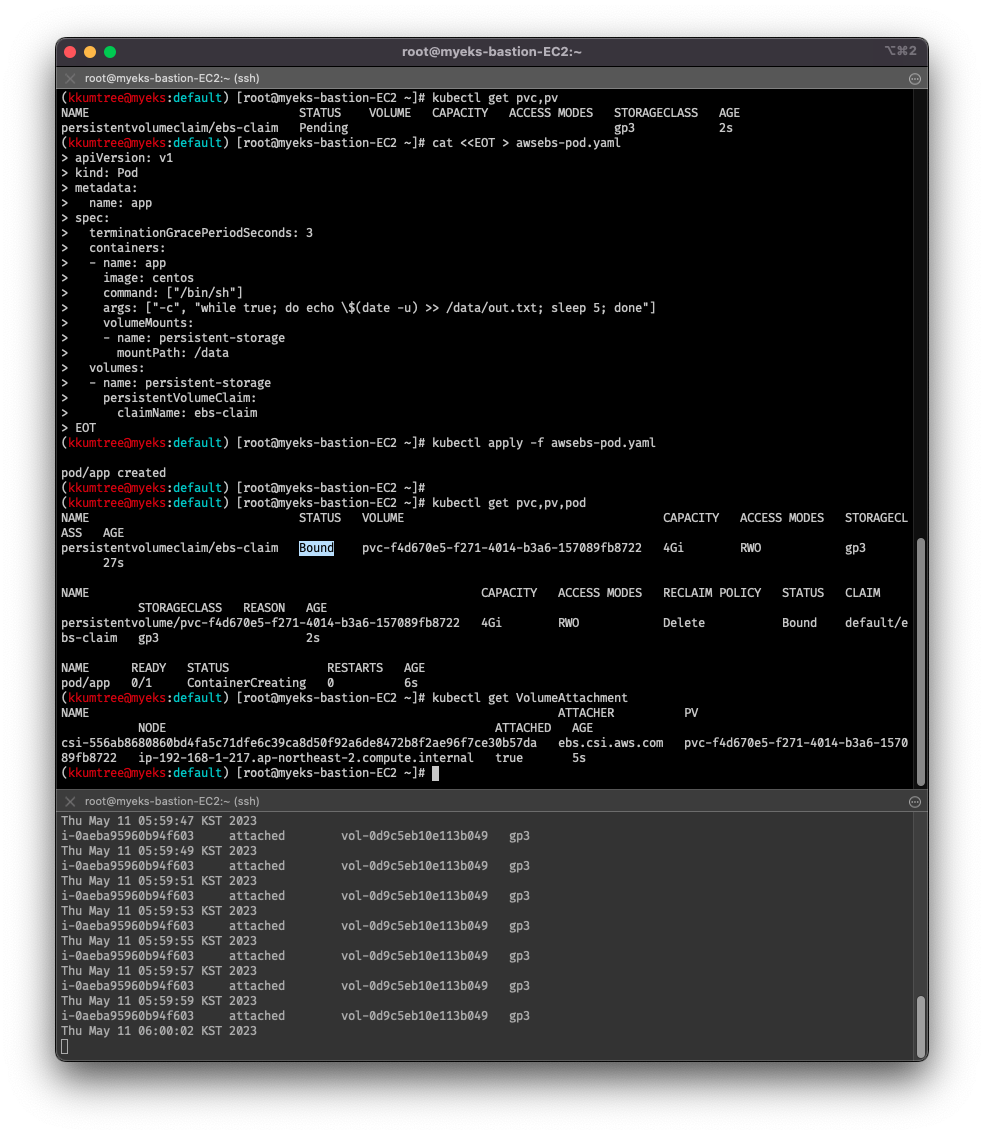The width and height of the screenshot is (984, 1135).
Task: Click the 'command: ["/bin/sh"]' line
Action: click(x=173, y=293)
